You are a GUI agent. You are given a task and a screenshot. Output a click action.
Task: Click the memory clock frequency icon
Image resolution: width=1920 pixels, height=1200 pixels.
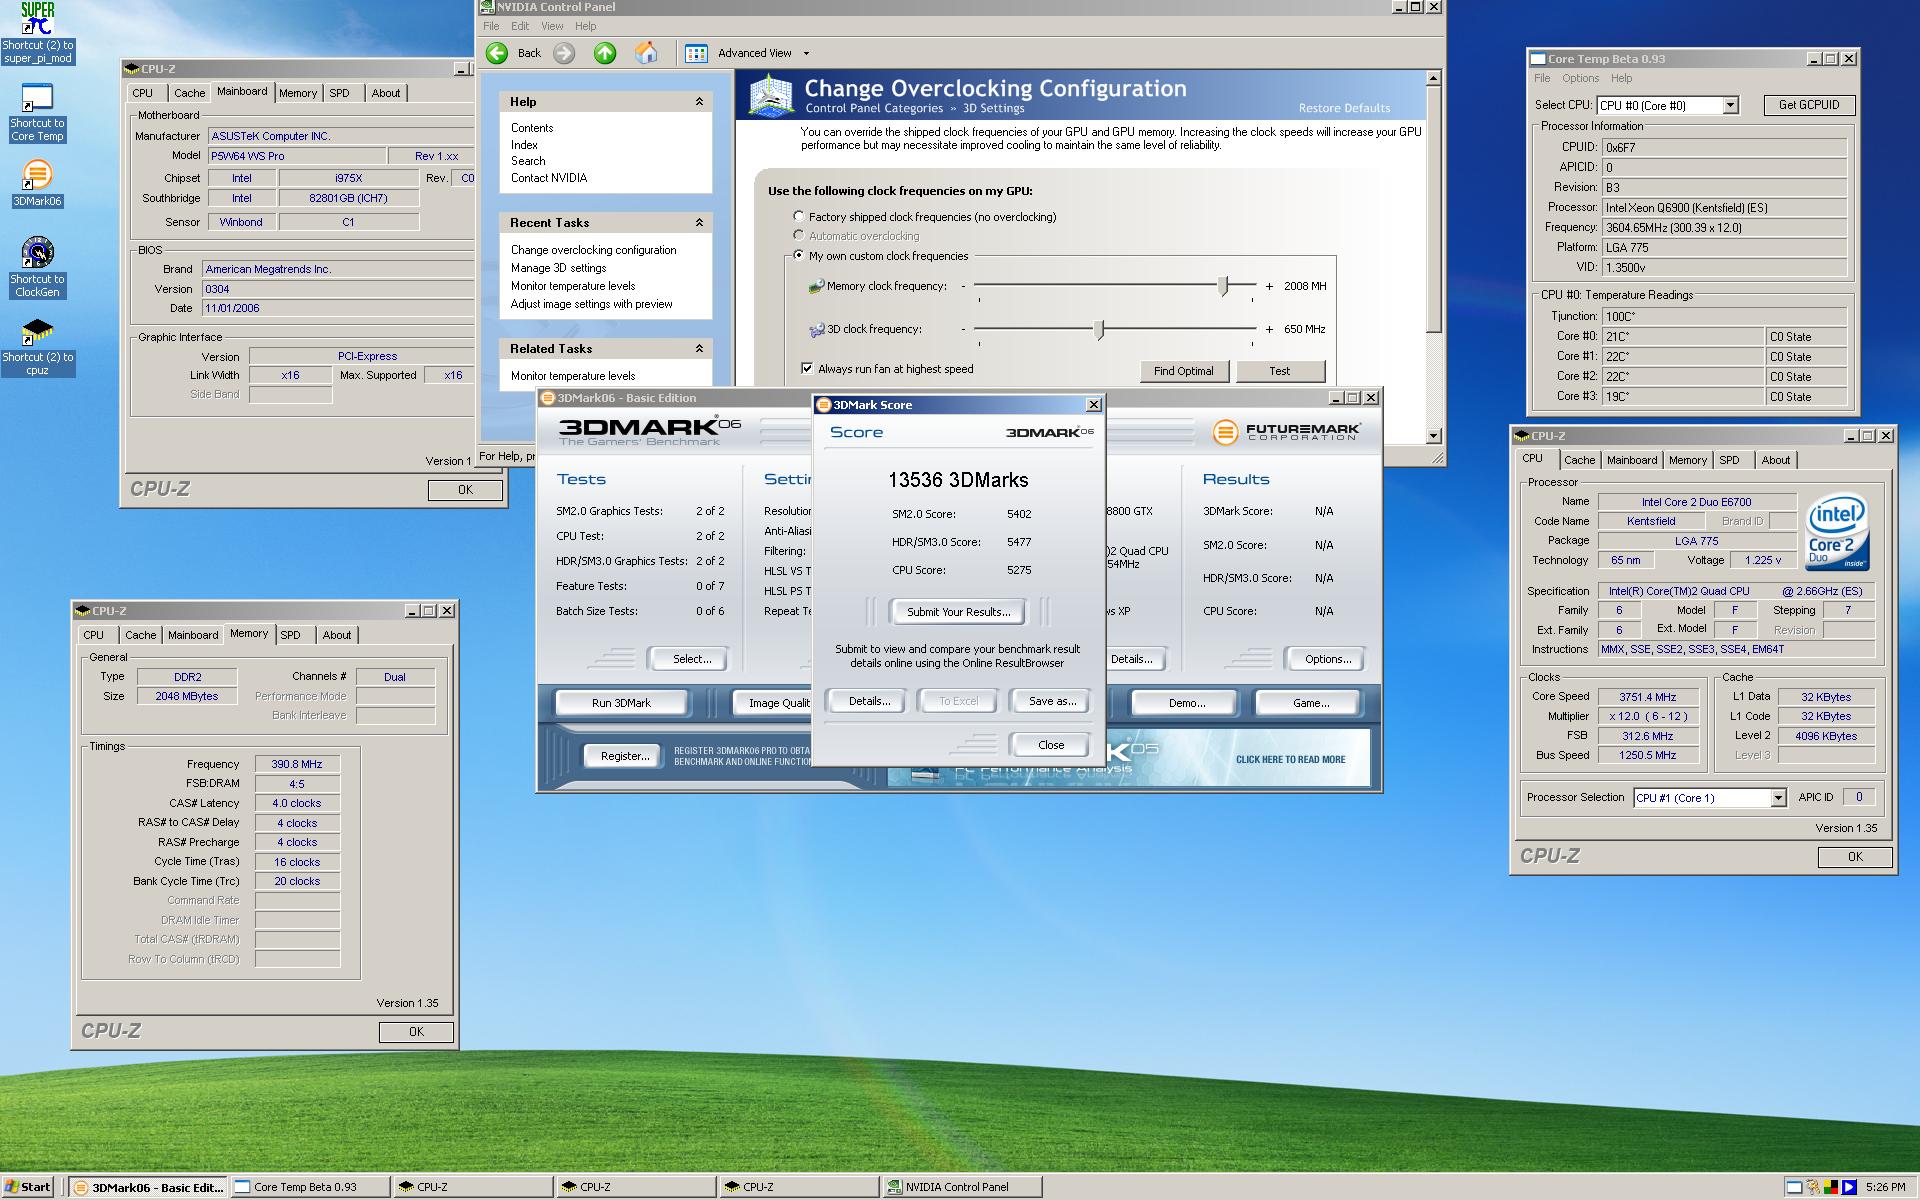point(816,286)
